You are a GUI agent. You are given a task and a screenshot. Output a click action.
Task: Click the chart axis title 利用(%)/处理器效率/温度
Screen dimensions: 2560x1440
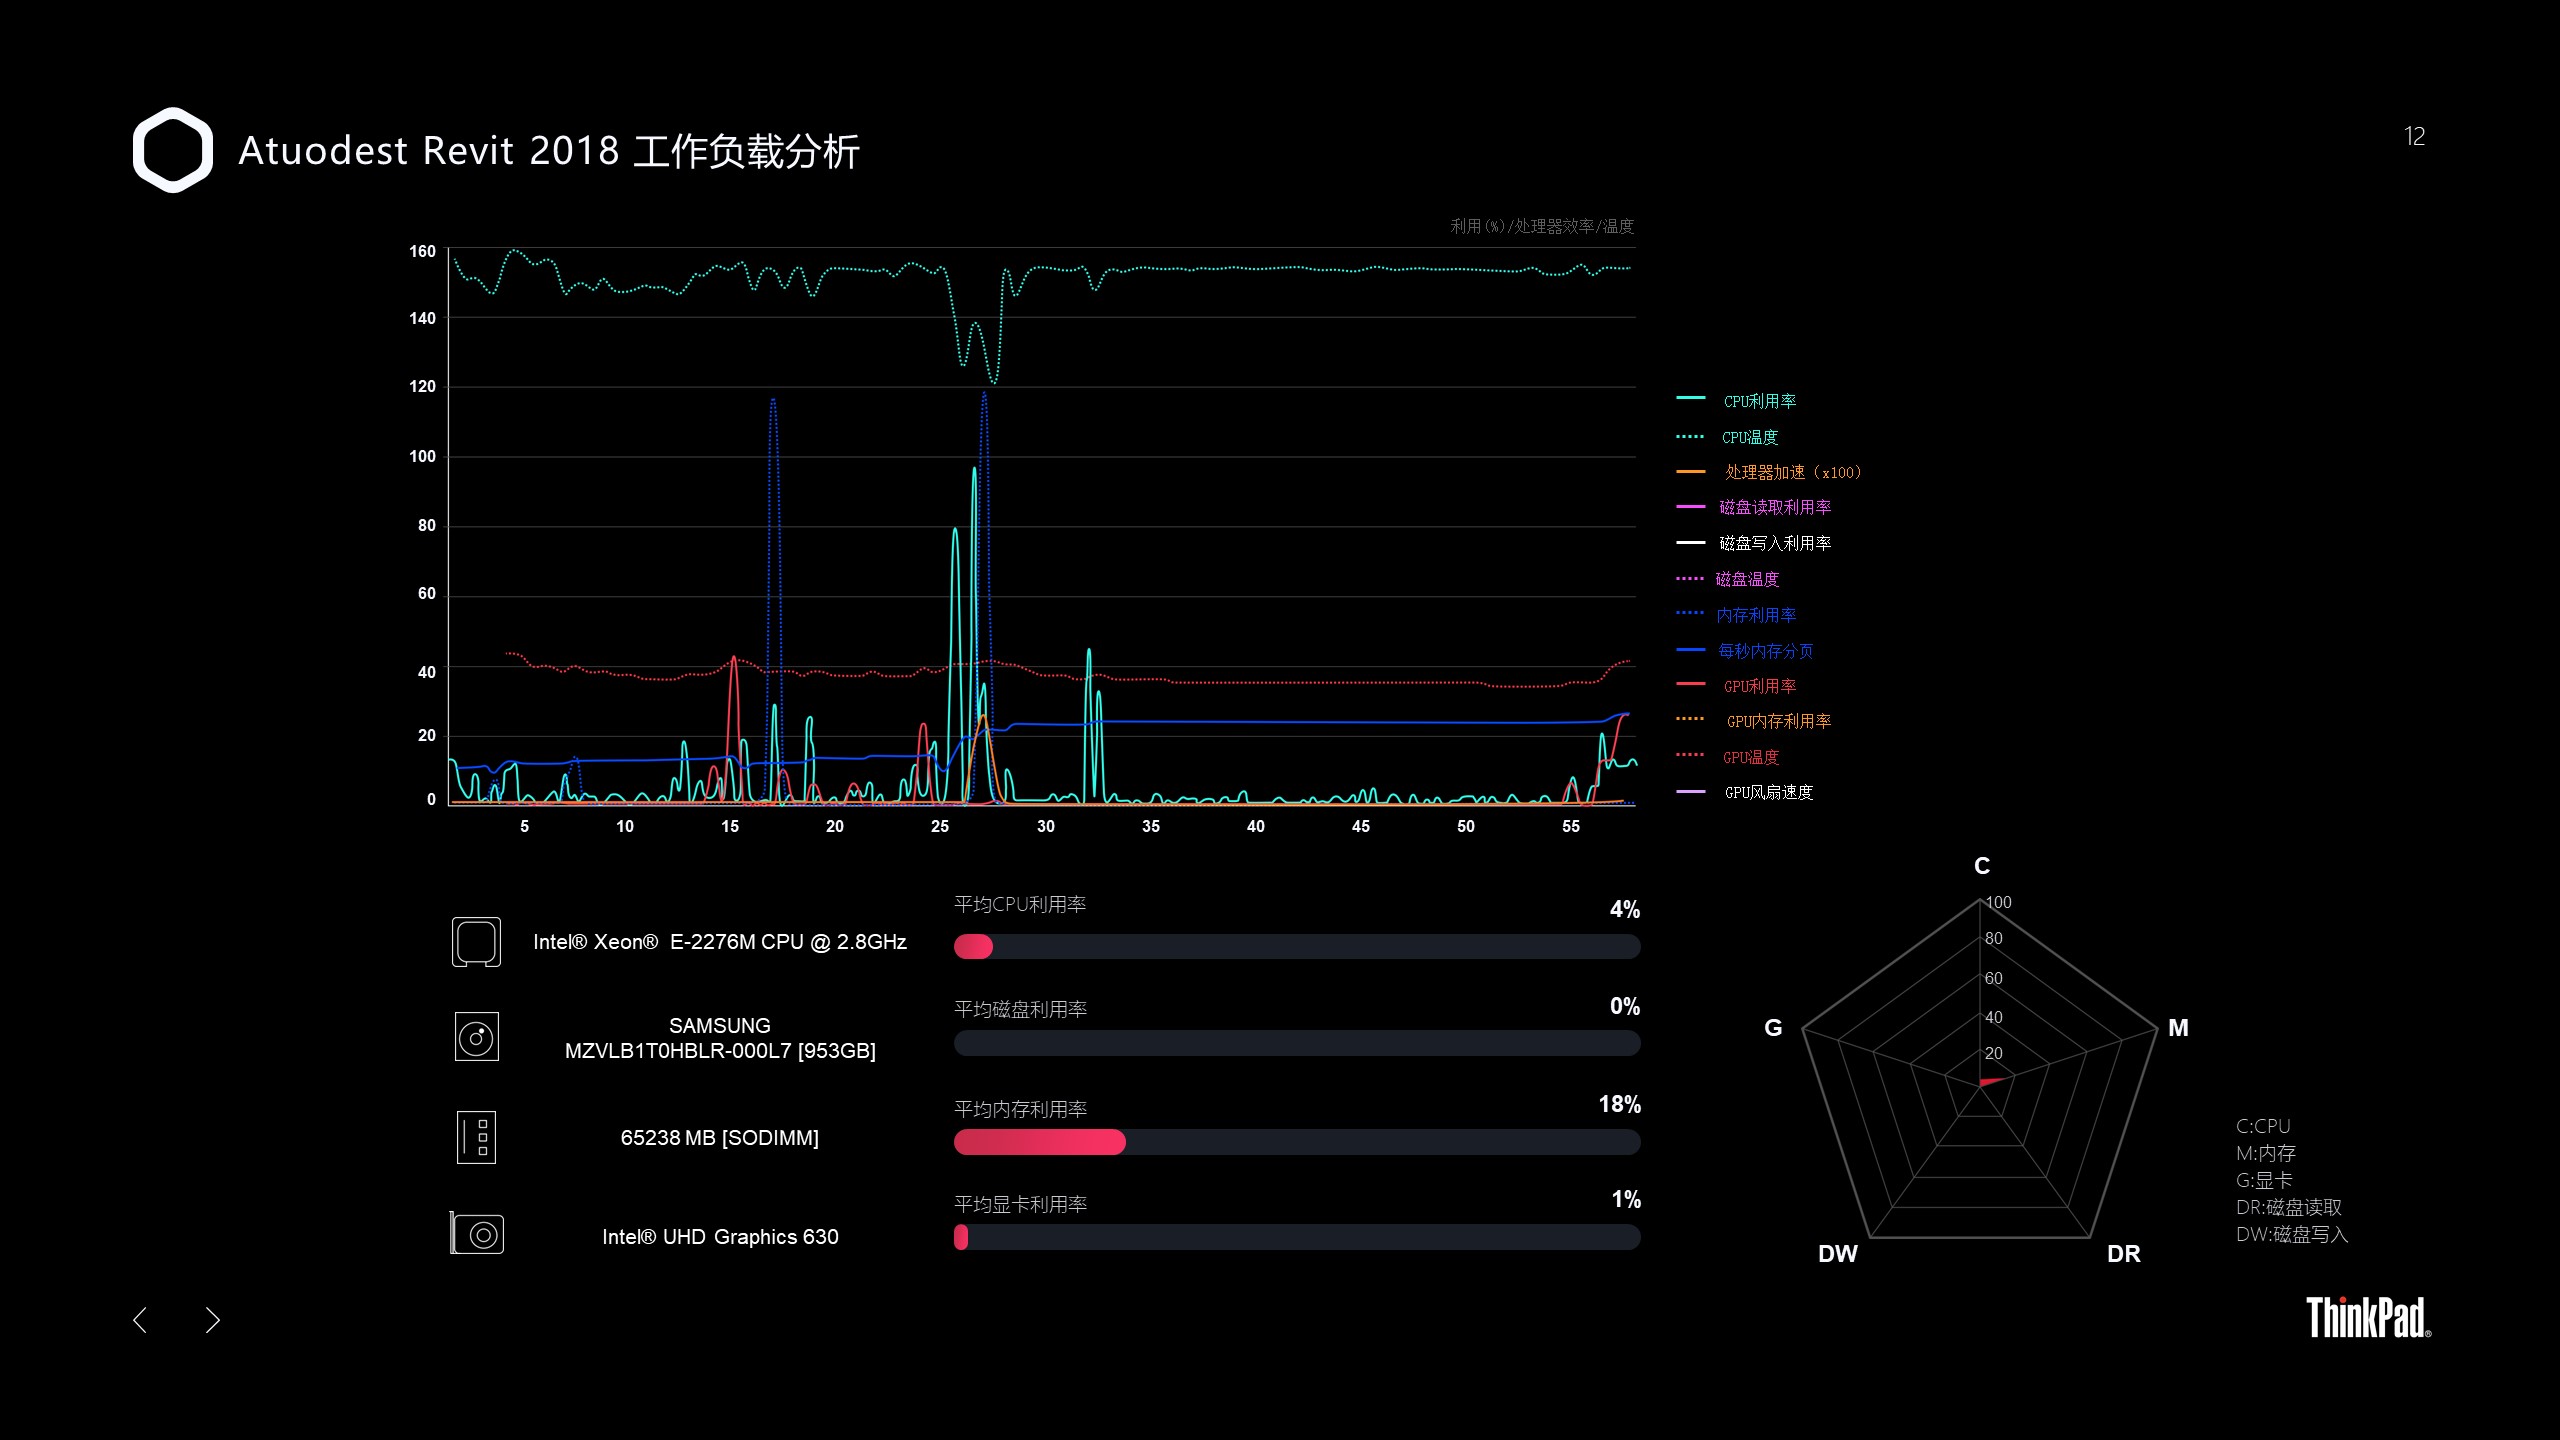pos(1542,226)
